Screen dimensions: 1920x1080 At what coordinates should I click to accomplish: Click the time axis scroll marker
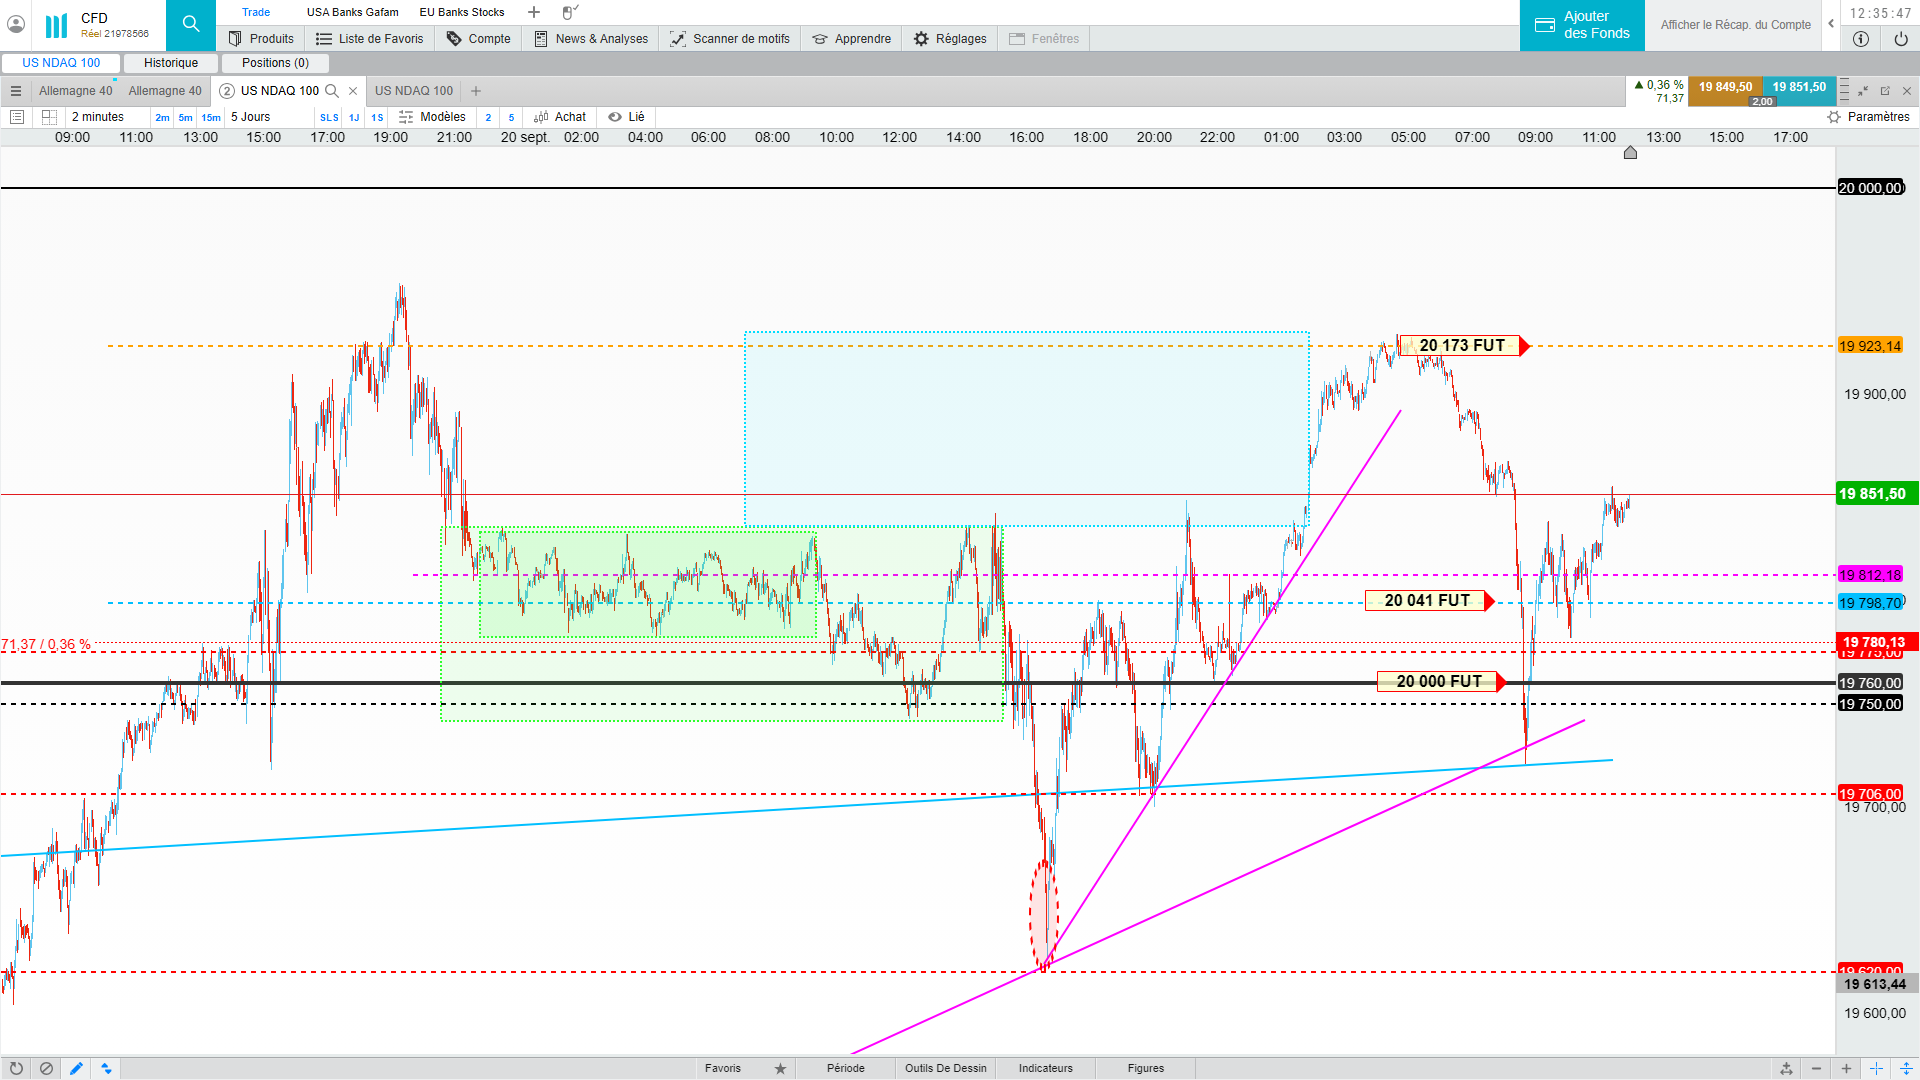tap(1630, 153)
